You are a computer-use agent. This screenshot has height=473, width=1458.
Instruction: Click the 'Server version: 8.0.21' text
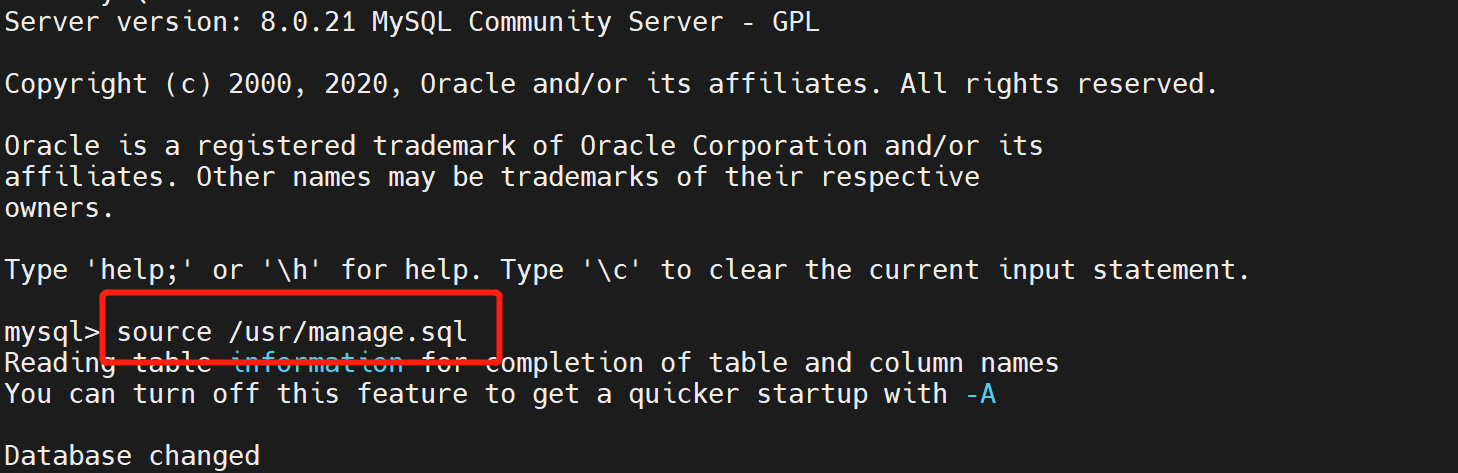tap(180, 22)
